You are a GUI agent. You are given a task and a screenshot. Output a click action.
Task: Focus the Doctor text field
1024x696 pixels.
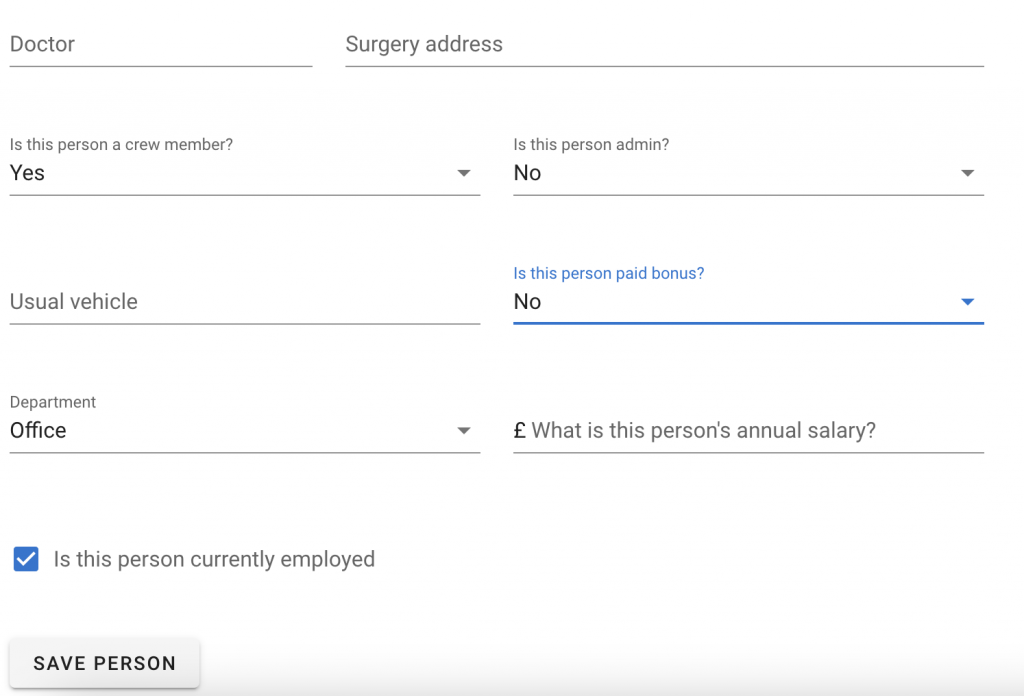pyautogui.click(x=160, y=45)
